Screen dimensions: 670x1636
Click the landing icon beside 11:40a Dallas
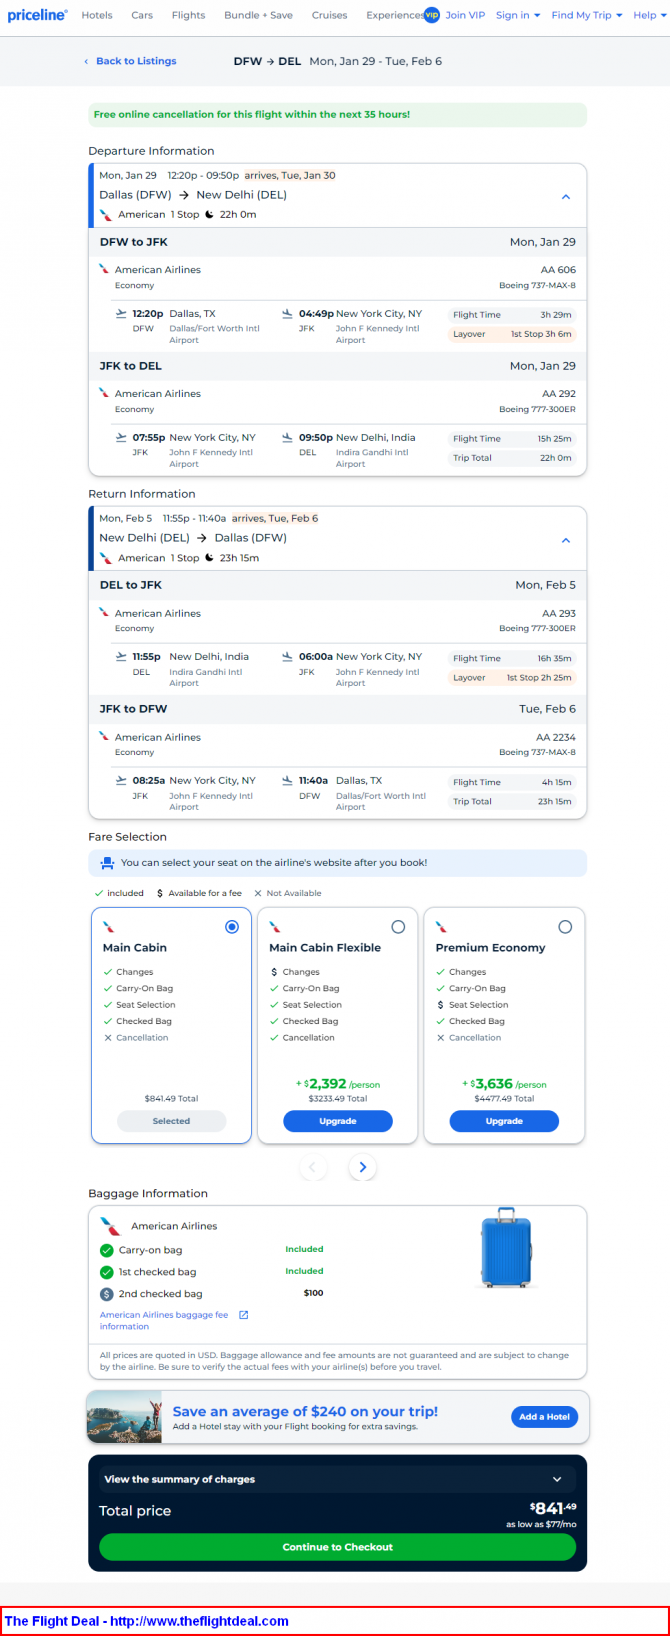(x=287, y=780)
